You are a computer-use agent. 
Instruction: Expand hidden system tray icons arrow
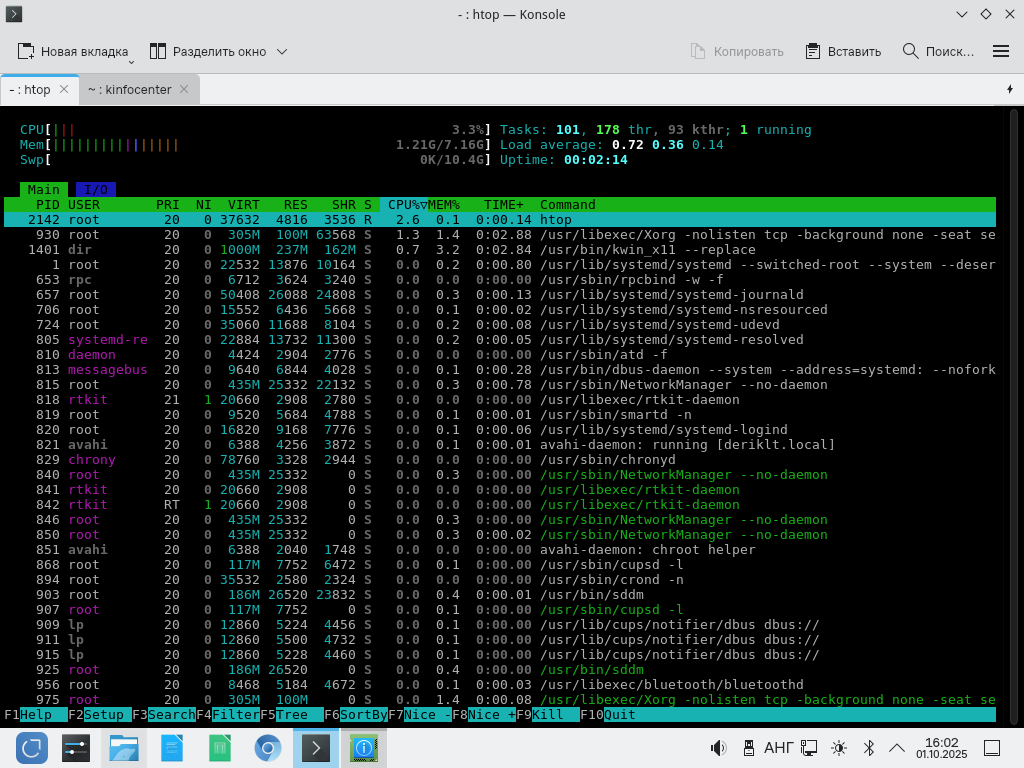(x=898, y=748)
